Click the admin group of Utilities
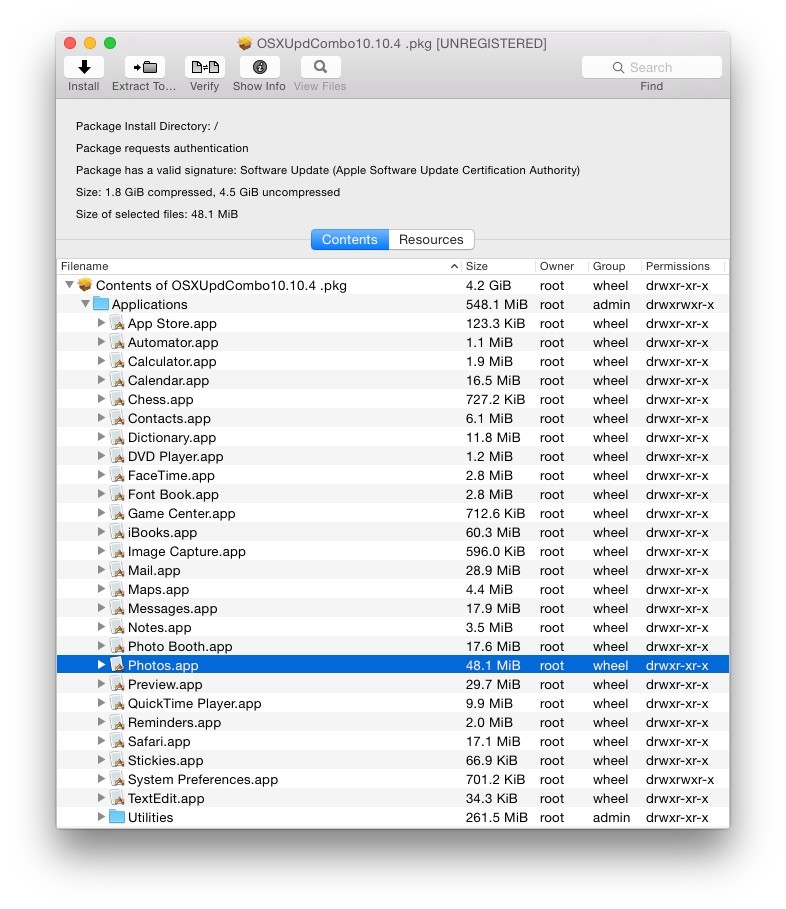Screen dimensions: 786x909 [611, 817]
